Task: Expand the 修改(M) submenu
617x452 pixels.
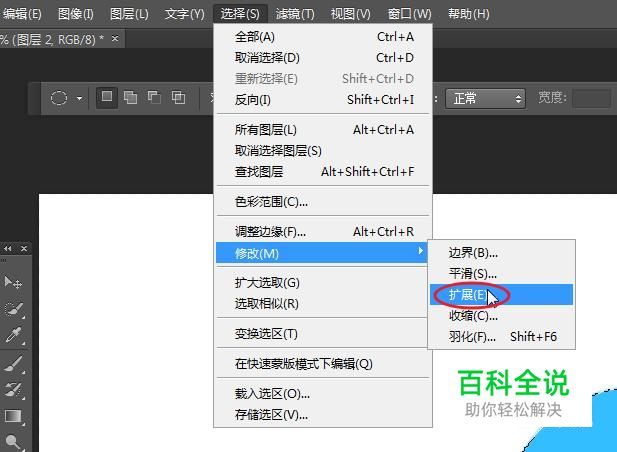Action: pos(322,253)
